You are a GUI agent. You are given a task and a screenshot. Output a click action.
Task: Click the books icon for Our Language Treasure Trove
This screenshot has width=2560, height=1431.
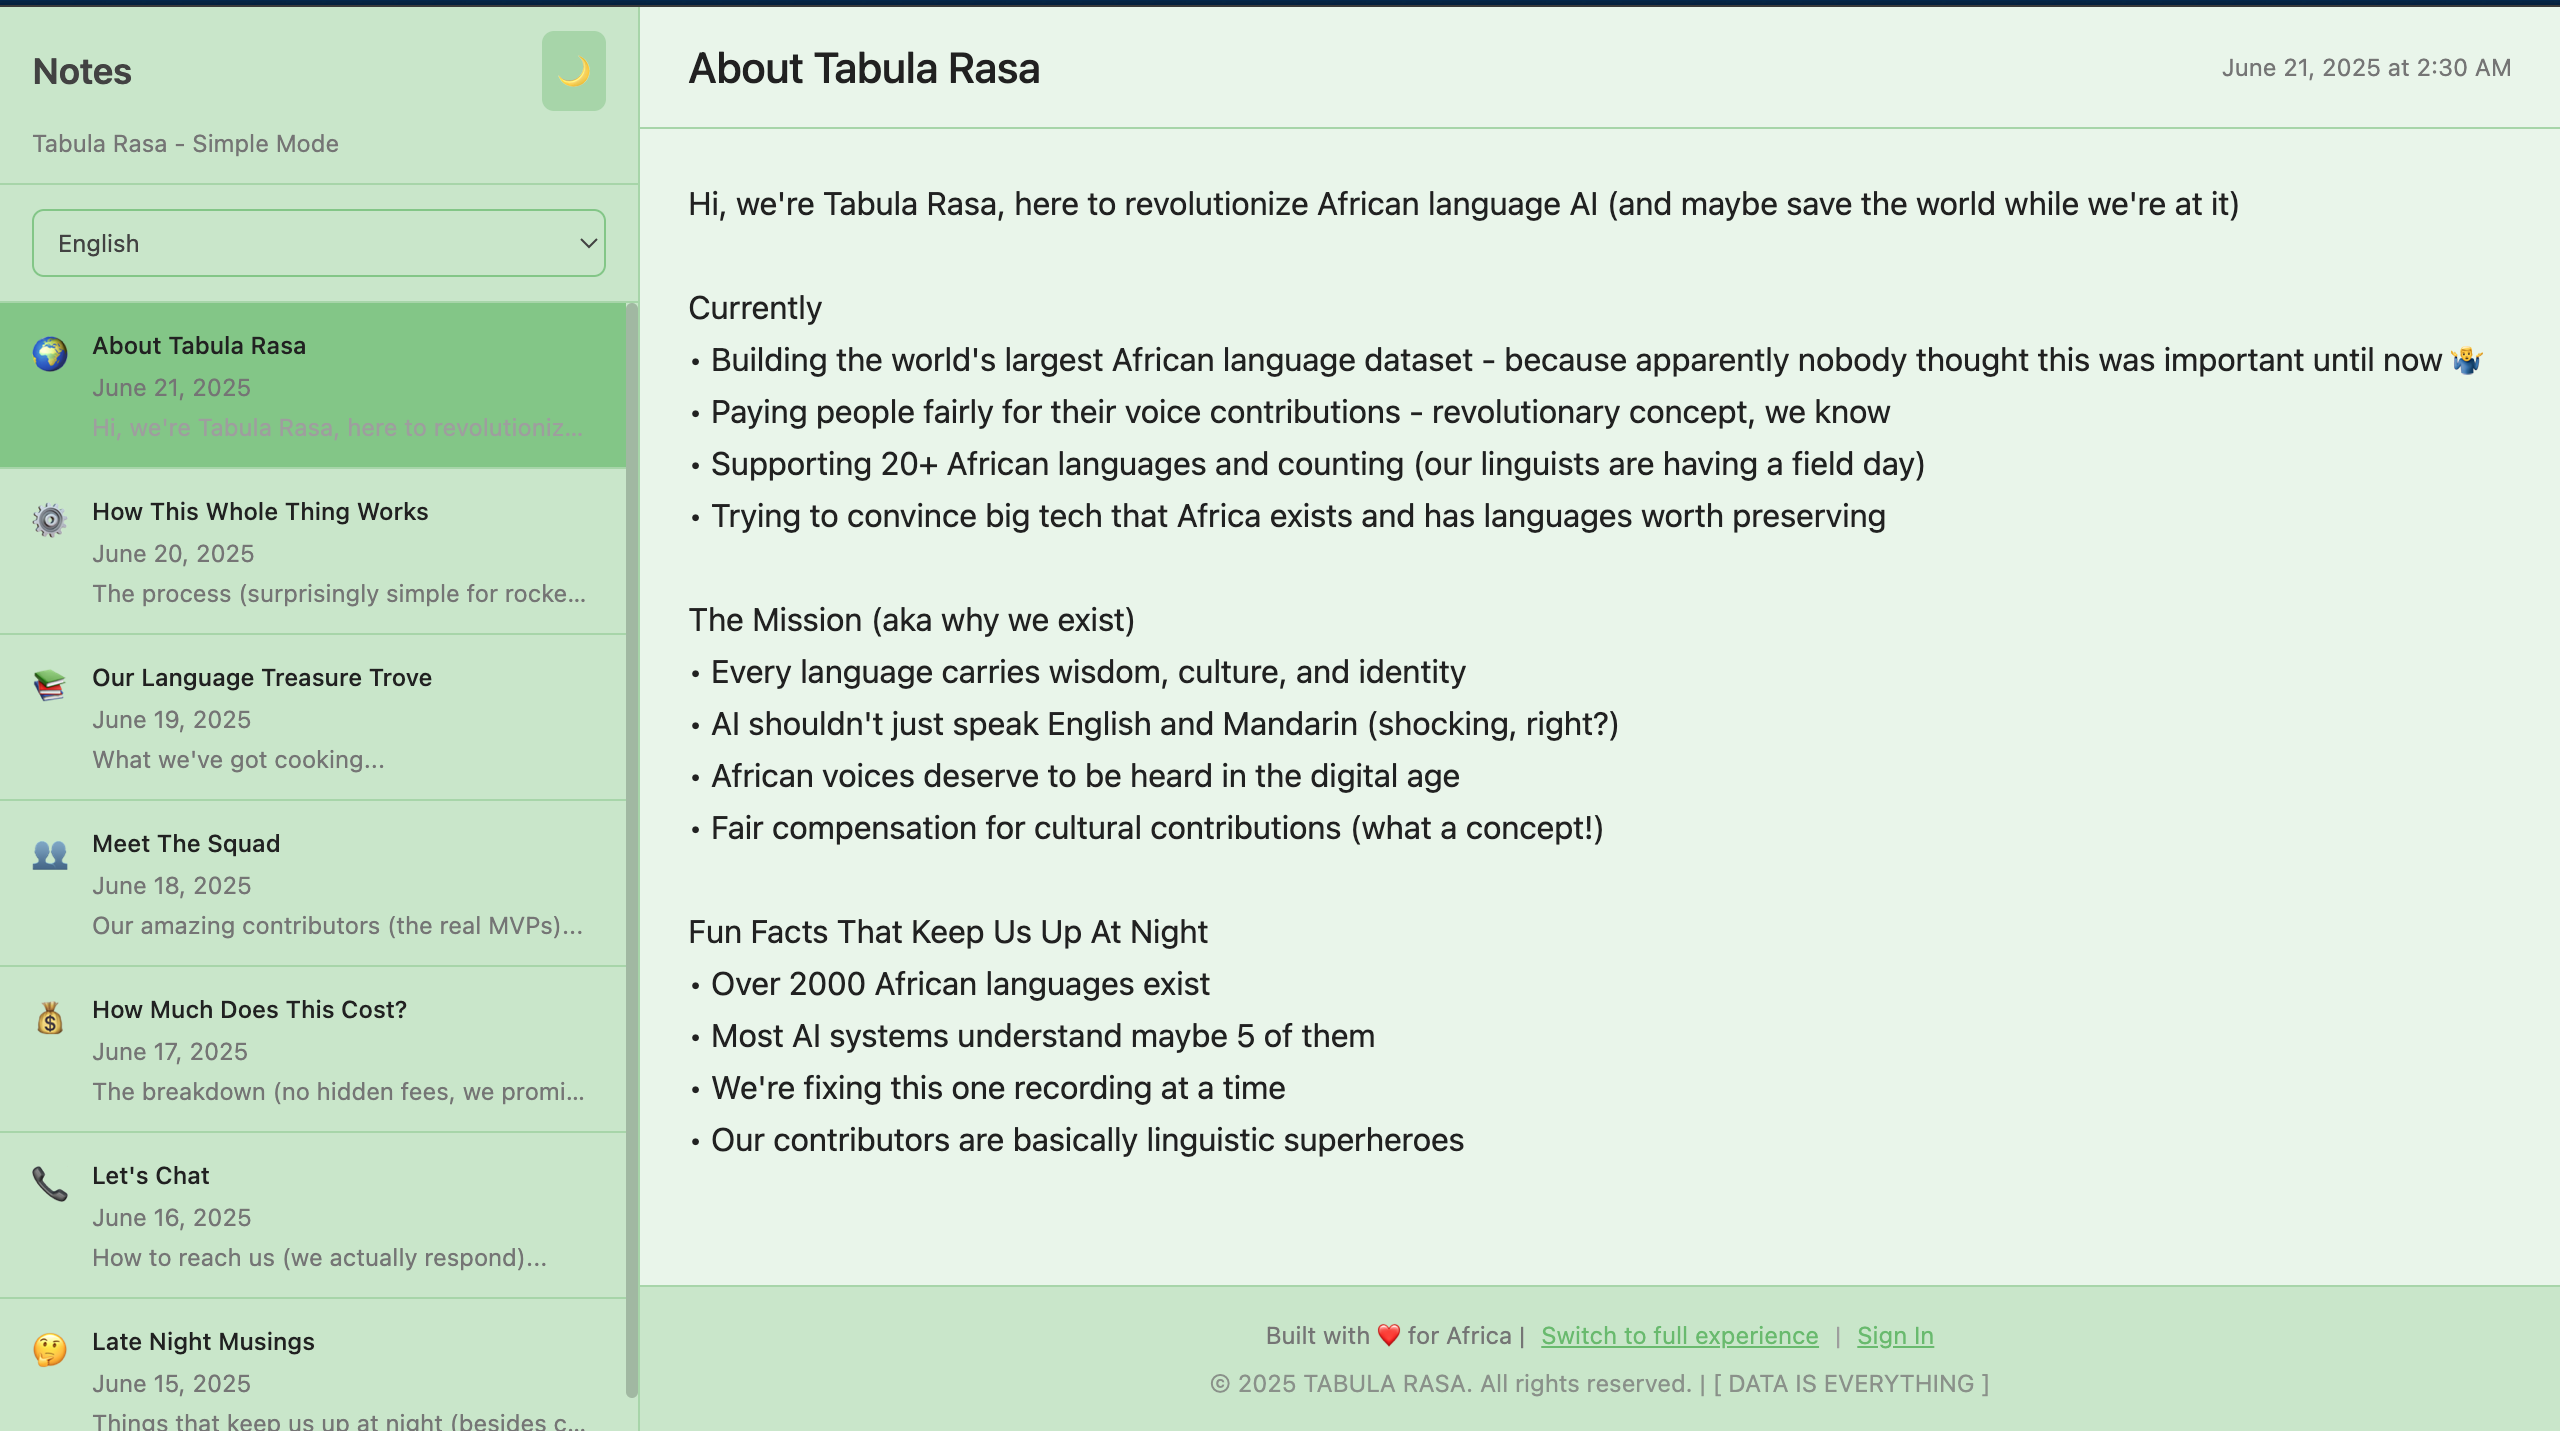[50, 686]
